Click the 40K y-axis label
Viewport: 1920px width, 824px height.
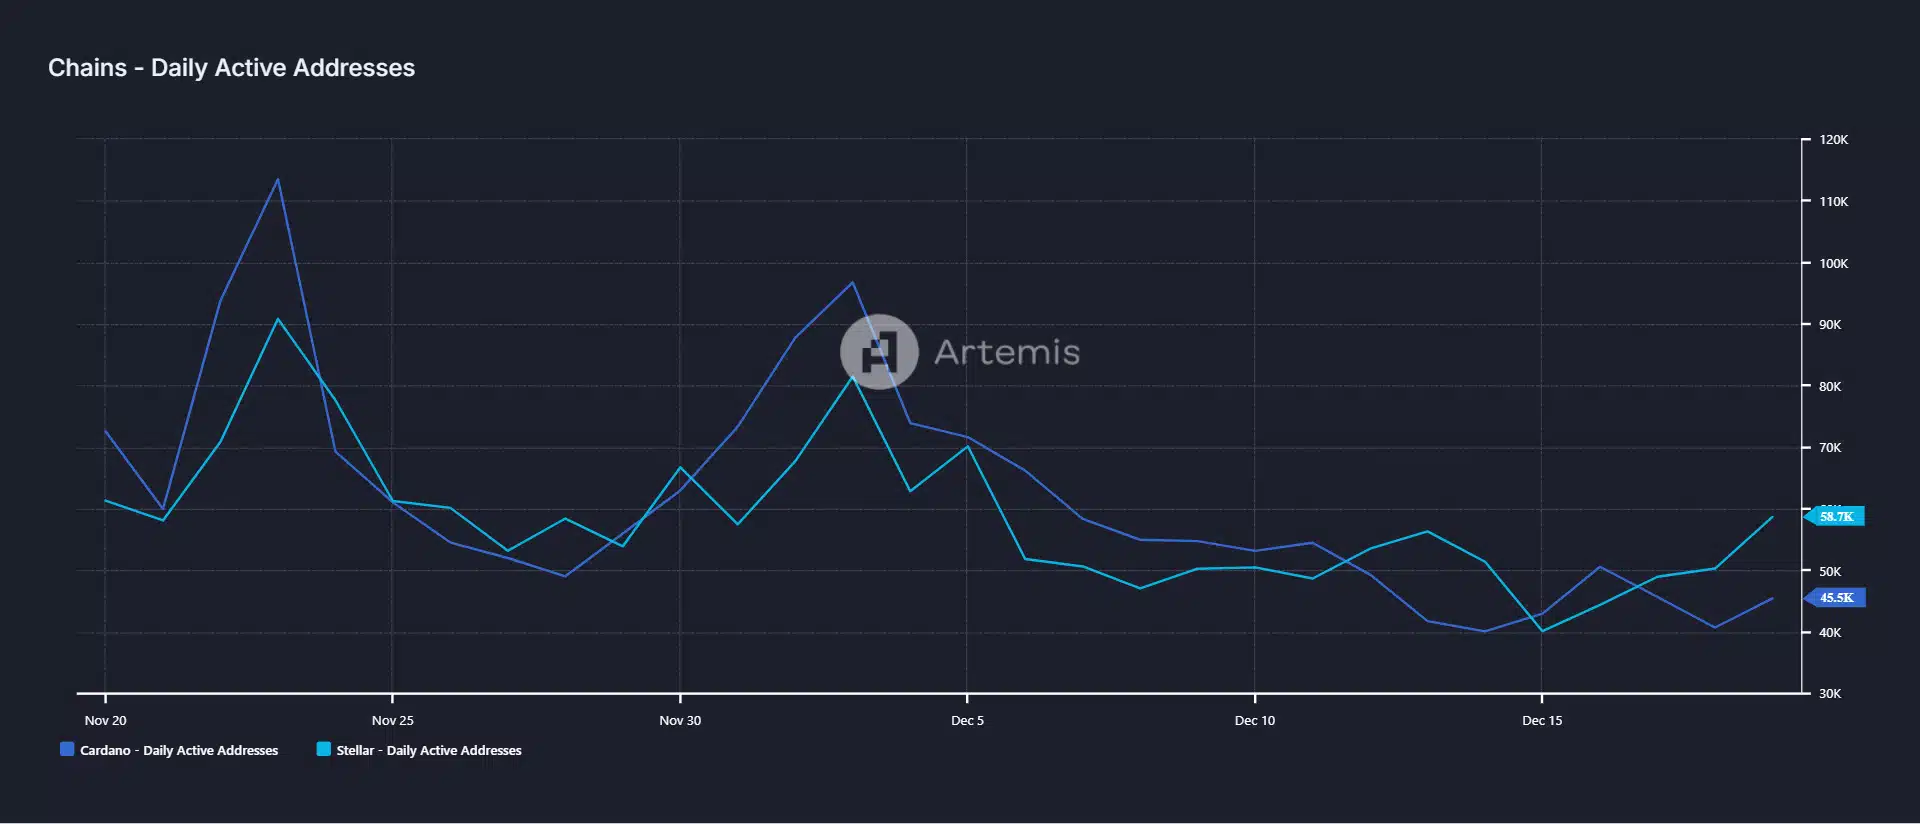click(1830, 633)
